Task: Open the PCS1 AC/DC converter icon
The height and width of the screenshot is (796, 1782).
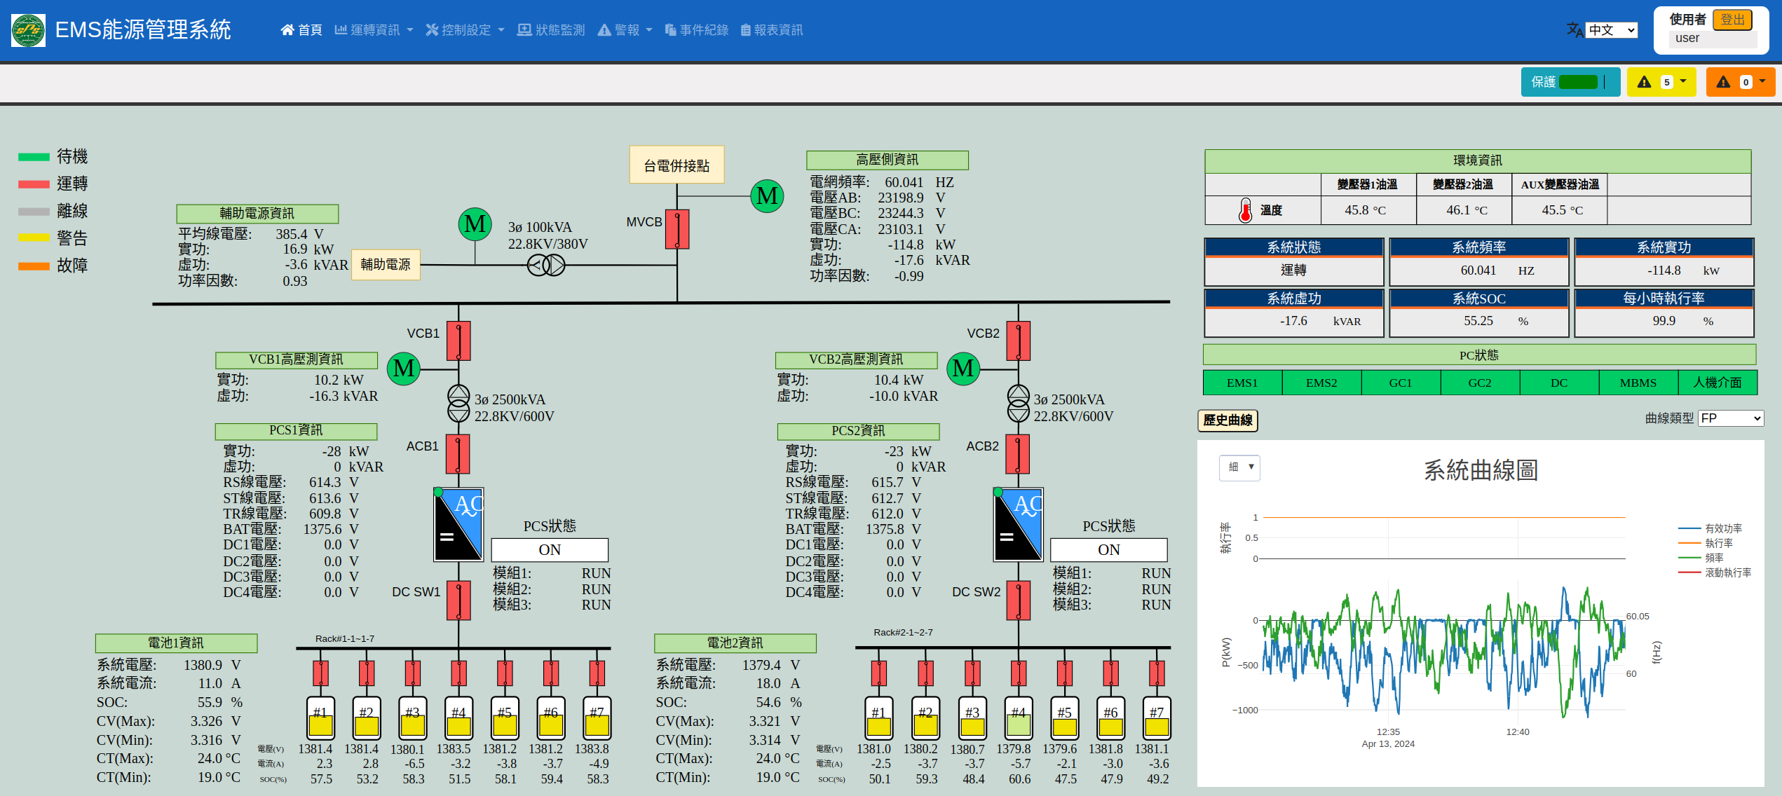Action: coord(459,524)
